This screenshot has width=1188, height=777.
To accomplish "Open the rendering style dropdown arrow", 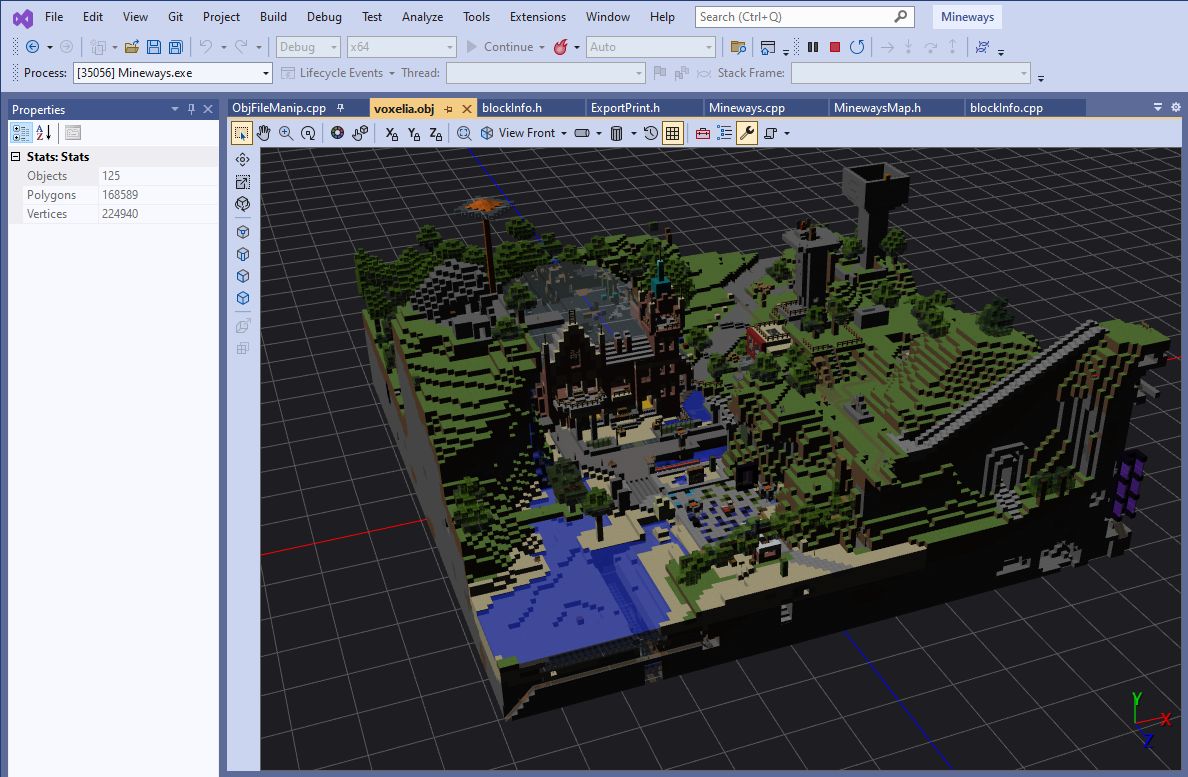I will tap(599, 134).
